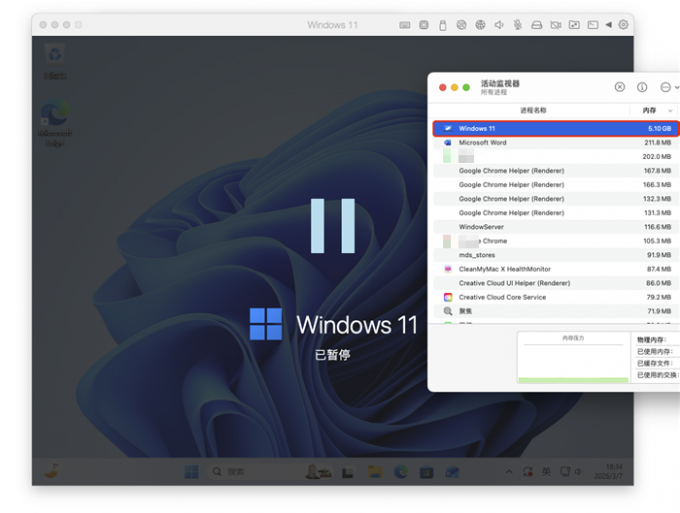
Task: Collapse toolbar using the left arrow
Action: [609, 25]
